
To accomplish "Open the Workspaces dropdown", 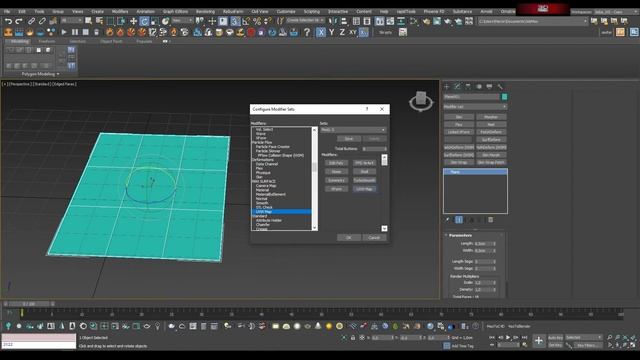I will pyautogui.click(x=616, y=12).
